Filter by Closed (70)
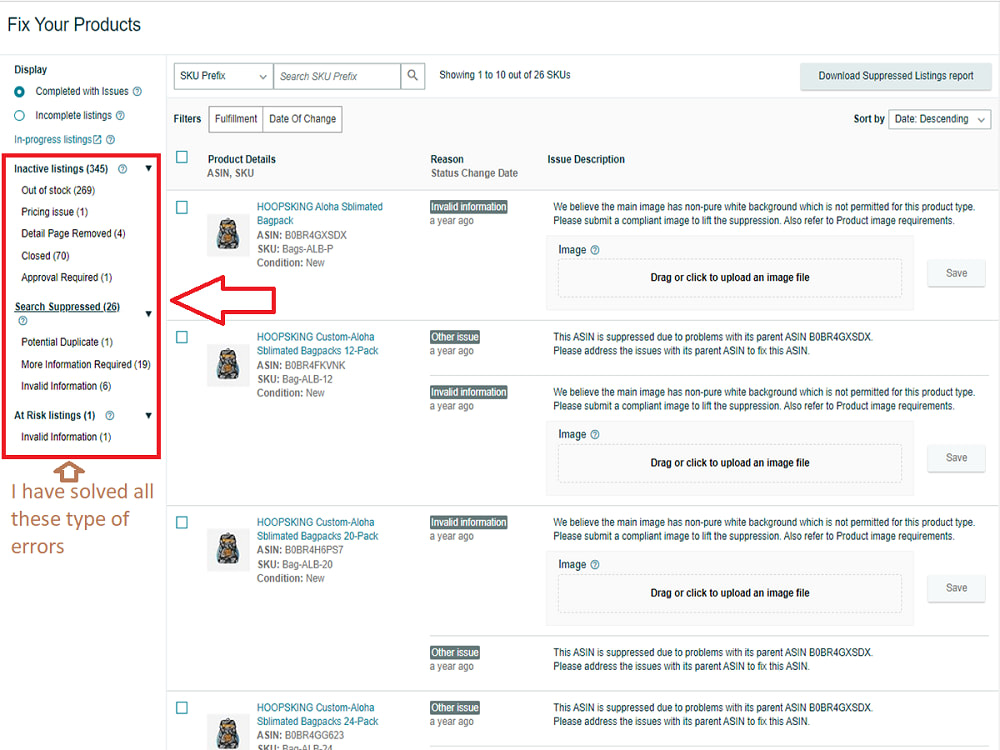 [45, 256]
